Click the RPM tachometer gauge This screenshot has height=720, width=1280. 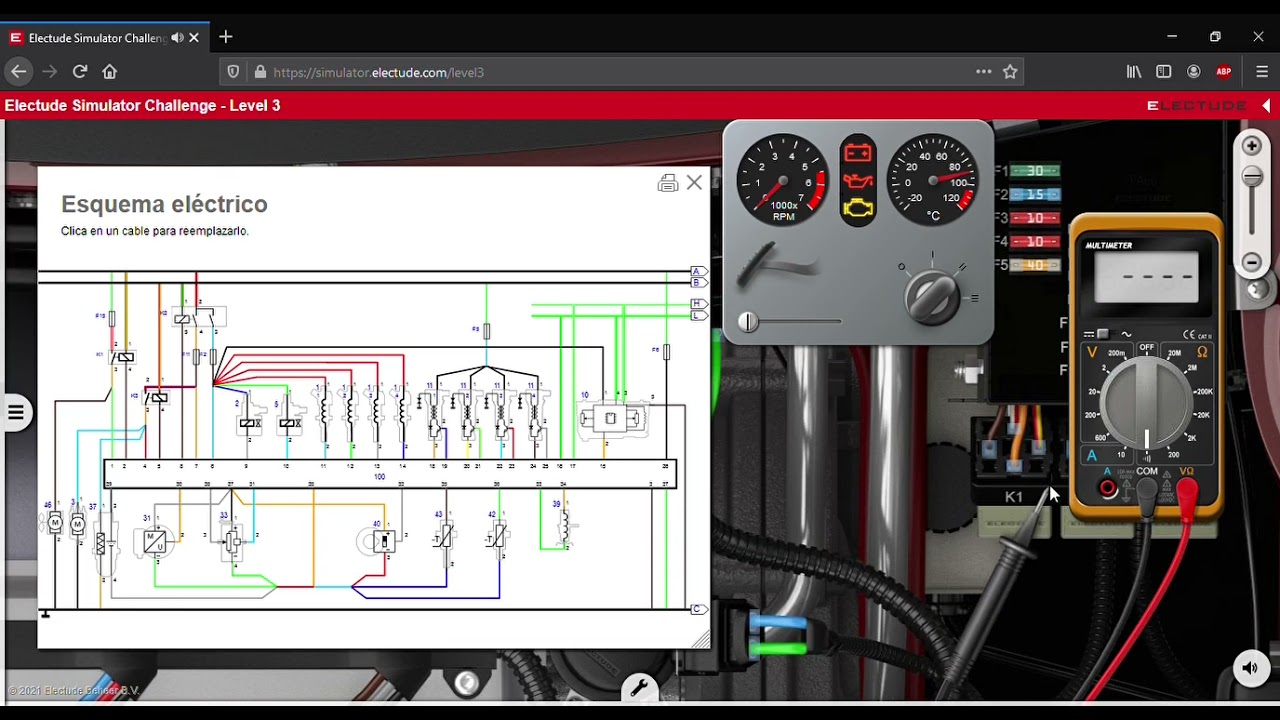(783, 180)
